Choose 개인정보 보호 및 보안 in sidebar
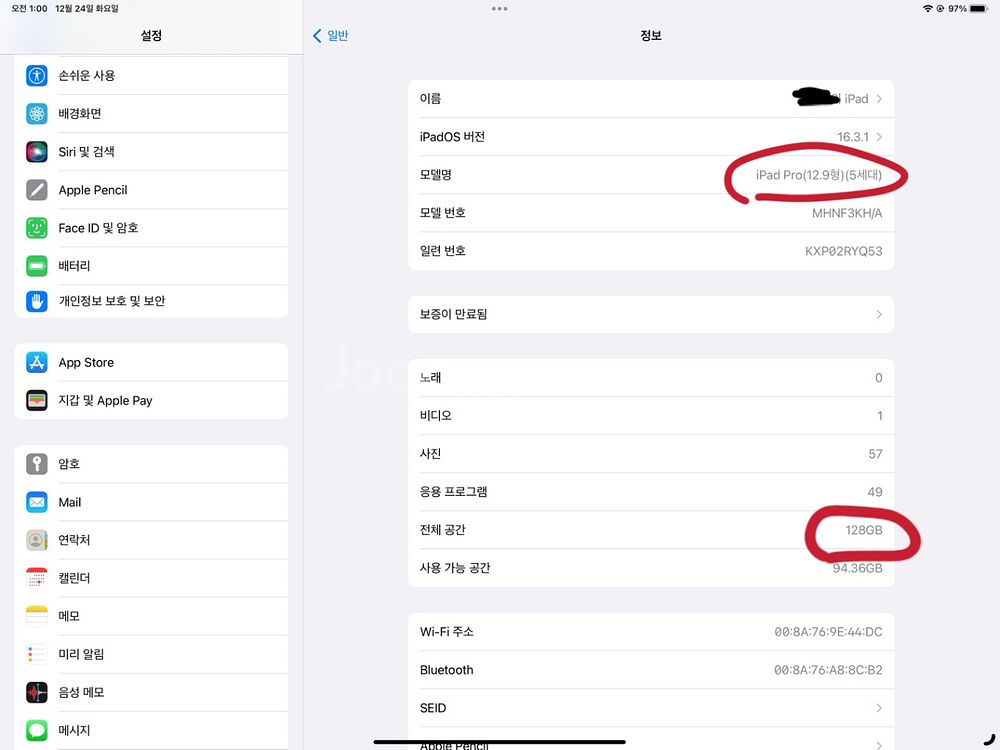1000x750 pixels. coord(151,301)
